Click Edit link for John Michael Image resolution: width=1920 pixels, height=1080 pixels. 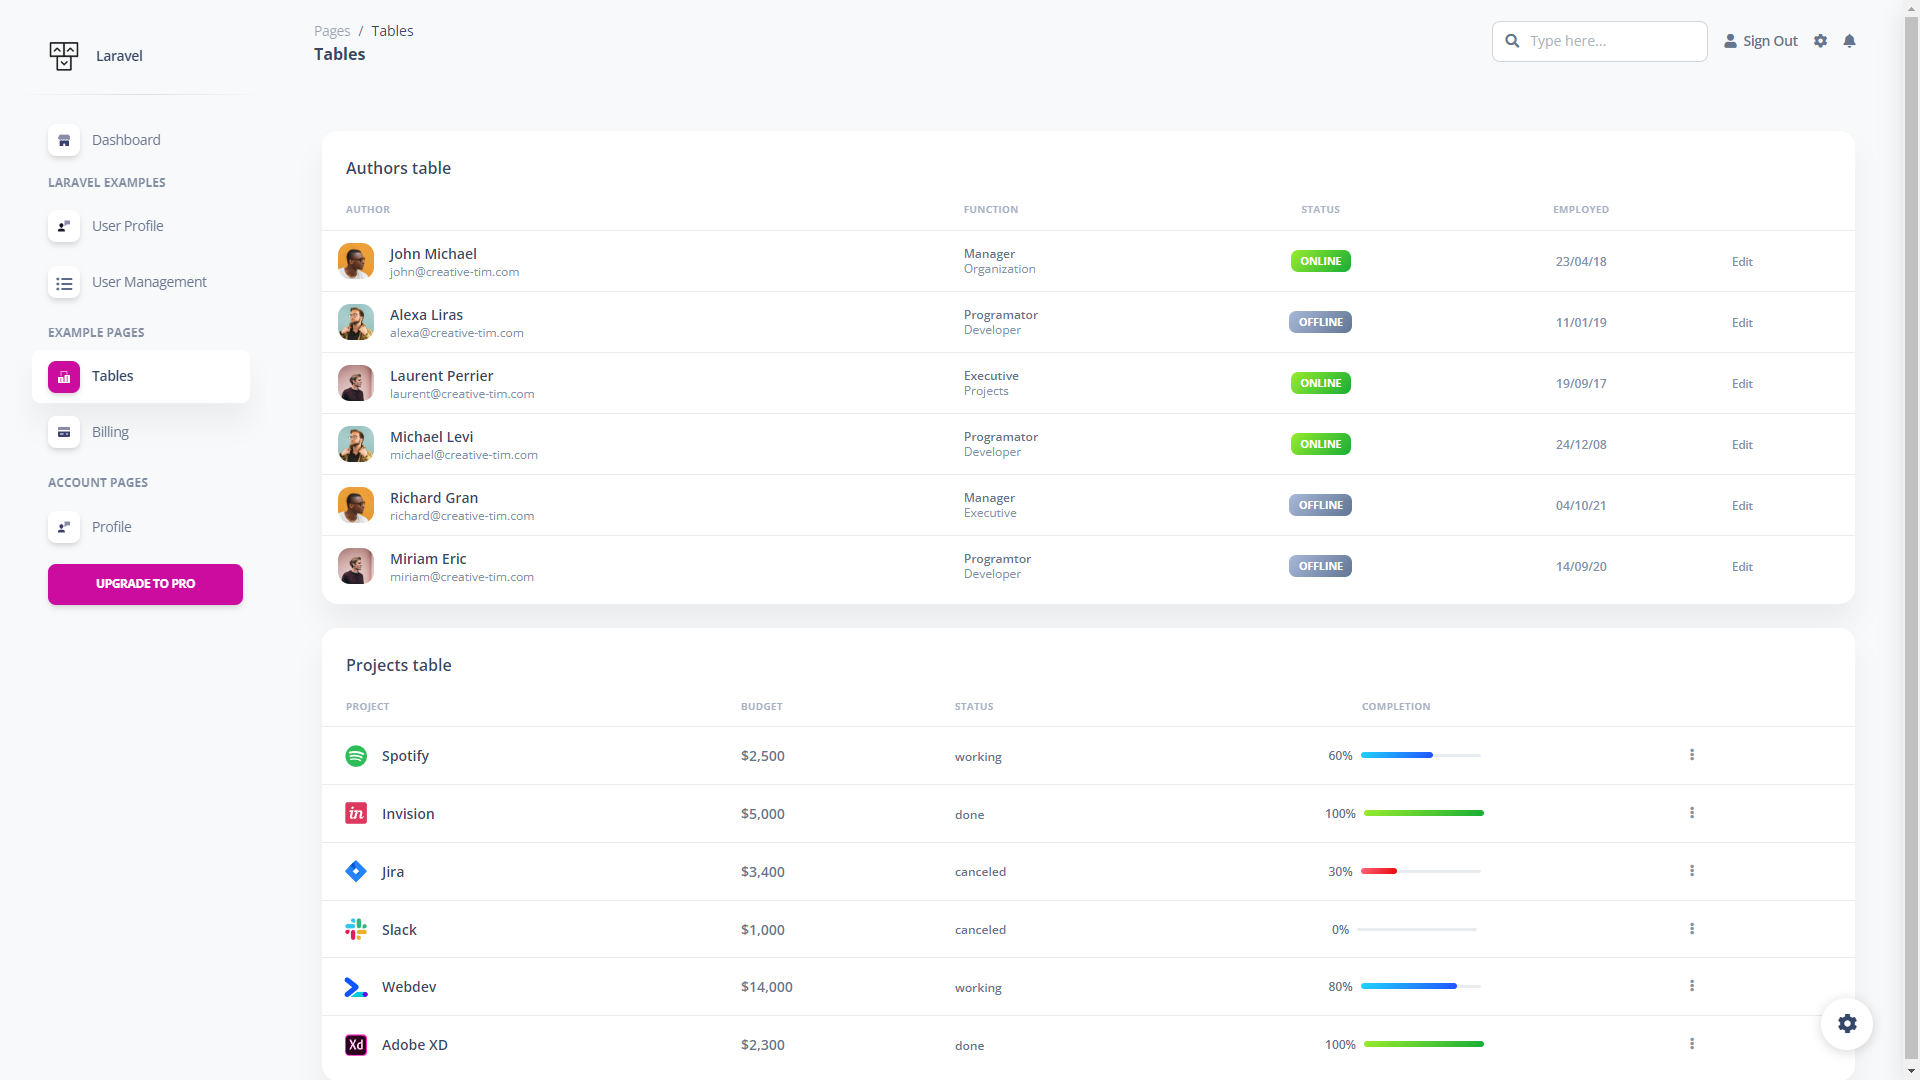coord(1742,262)
